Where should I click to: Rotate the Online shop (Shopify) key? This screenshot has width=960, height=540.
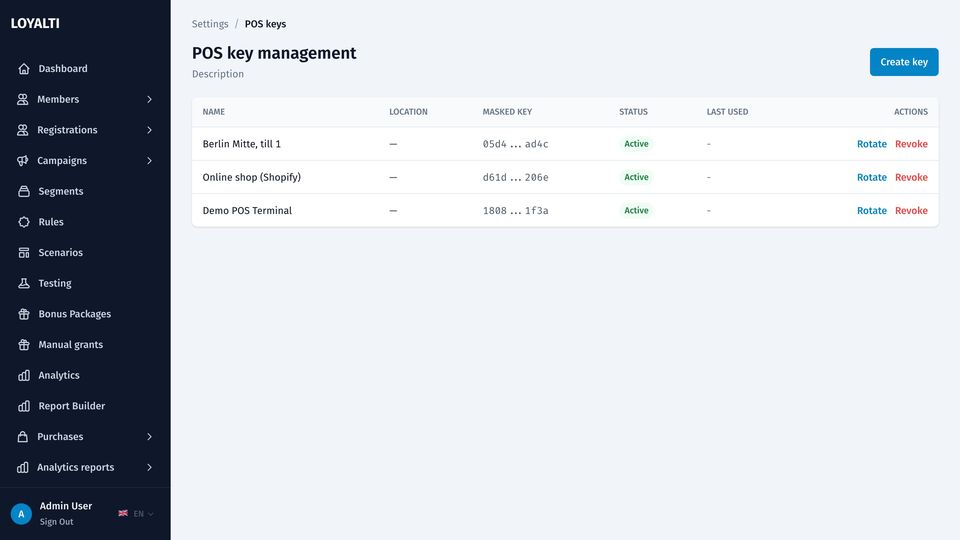tap(871, 177)
